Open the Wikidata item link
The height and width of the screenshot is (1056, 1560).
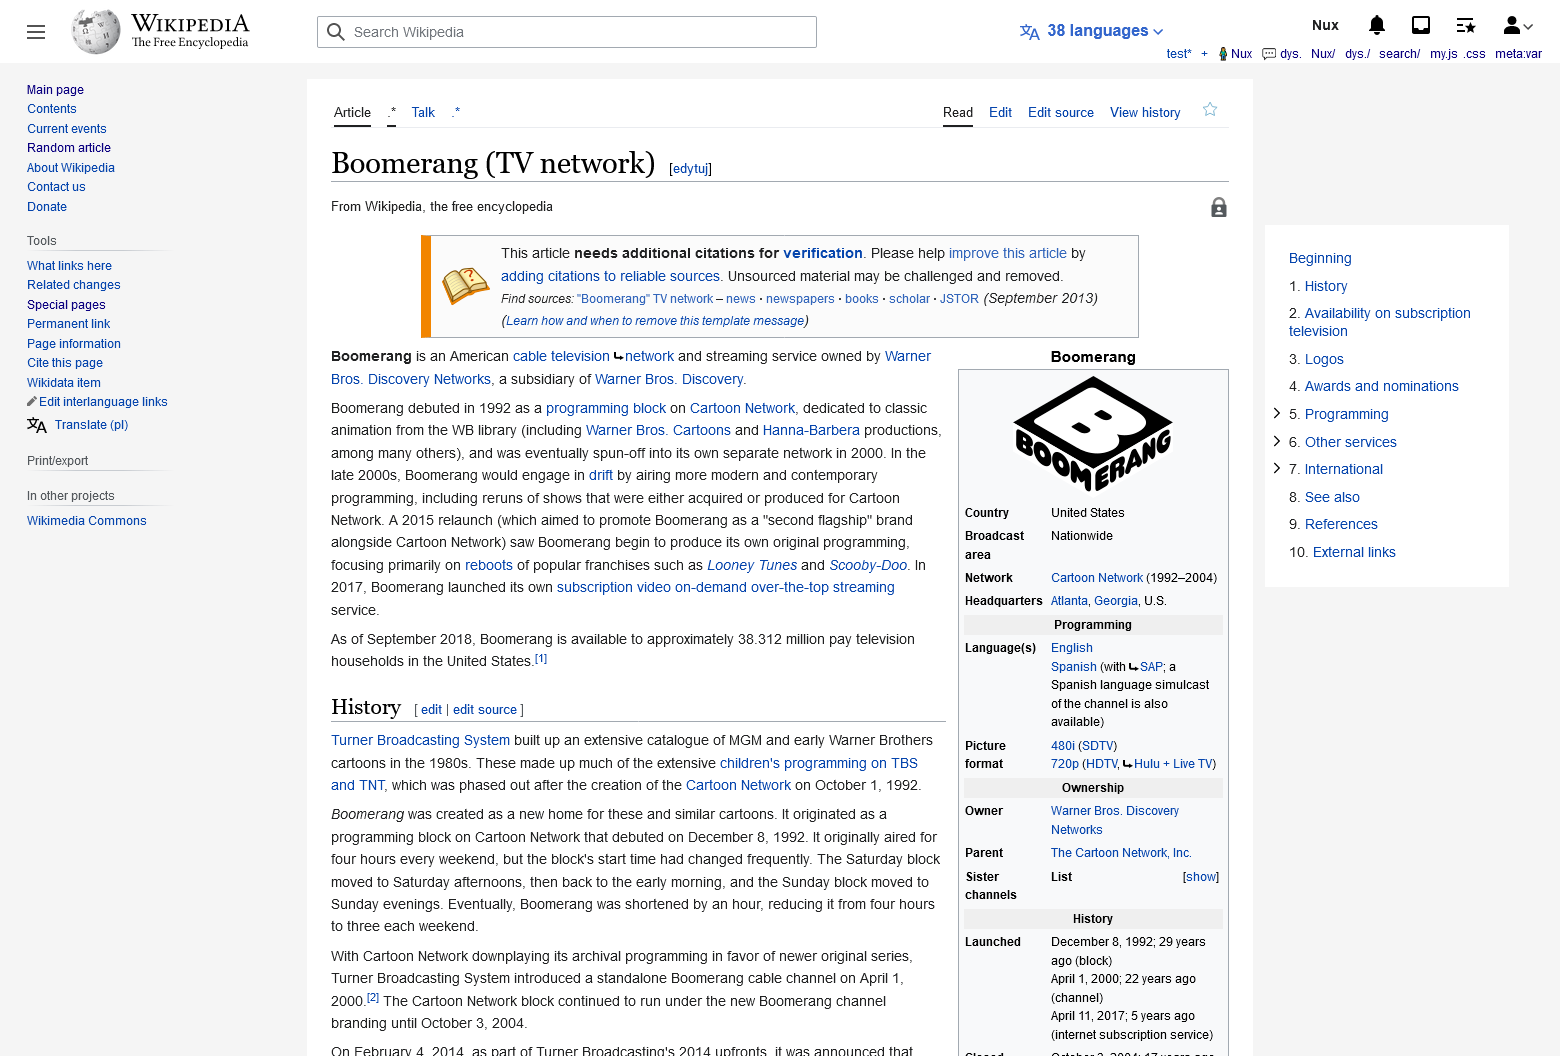click(x=64, y=383)
